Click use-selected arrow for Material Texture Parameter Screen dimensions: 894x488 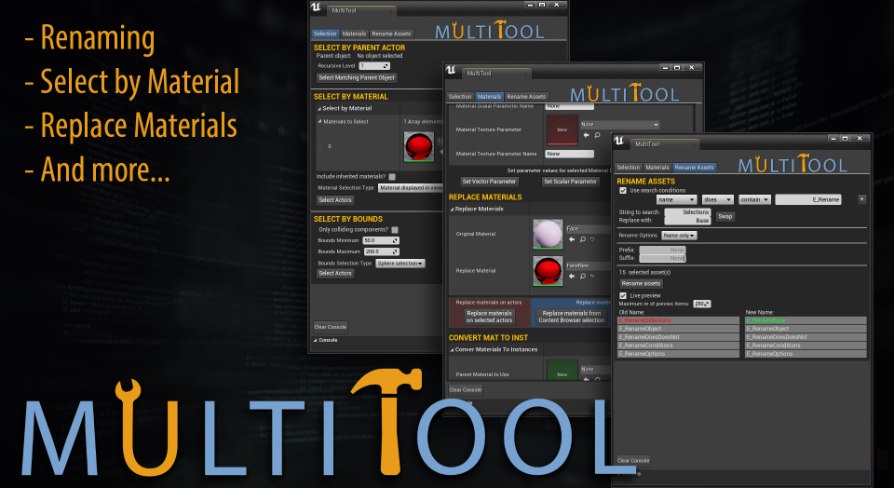(586, 135)
